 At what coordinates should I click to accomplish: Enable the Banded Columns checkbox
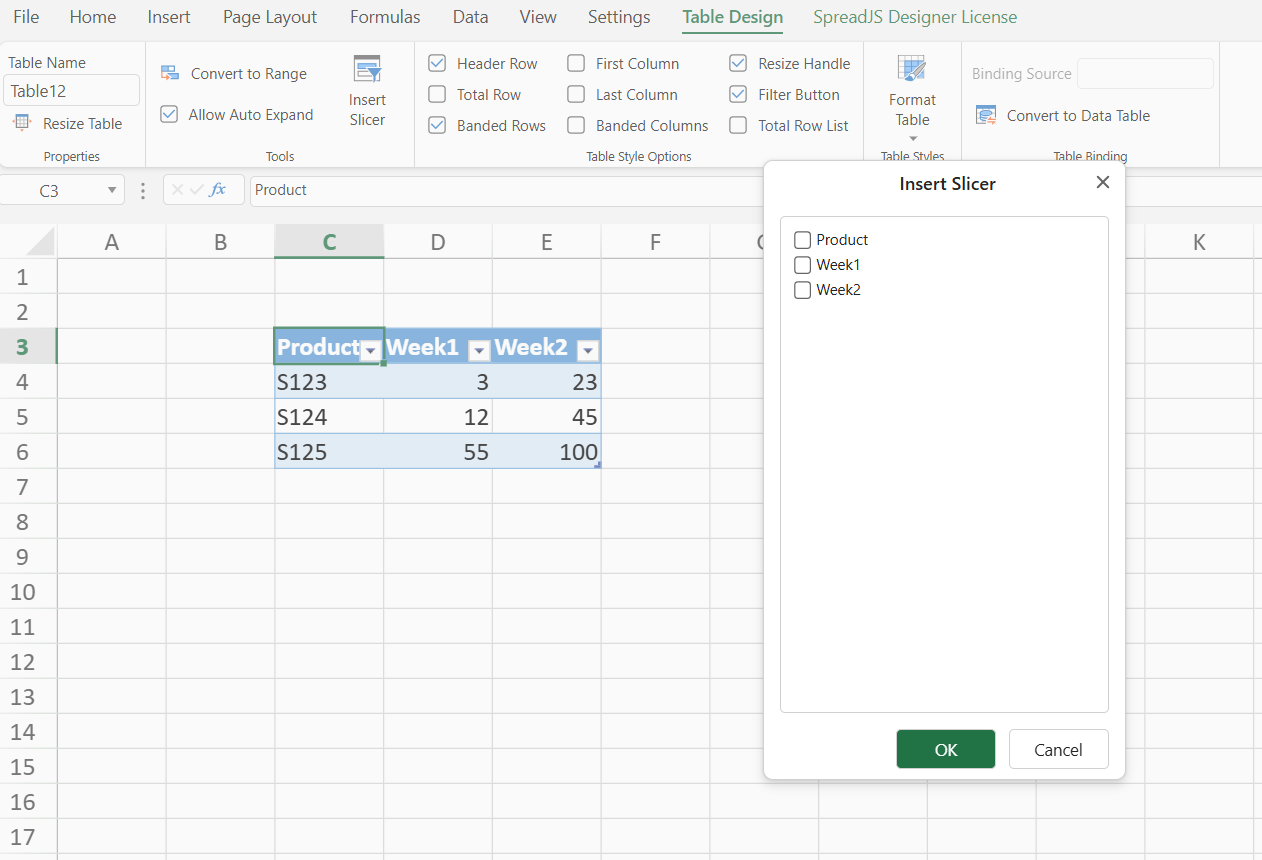click(x=576, y=125)
